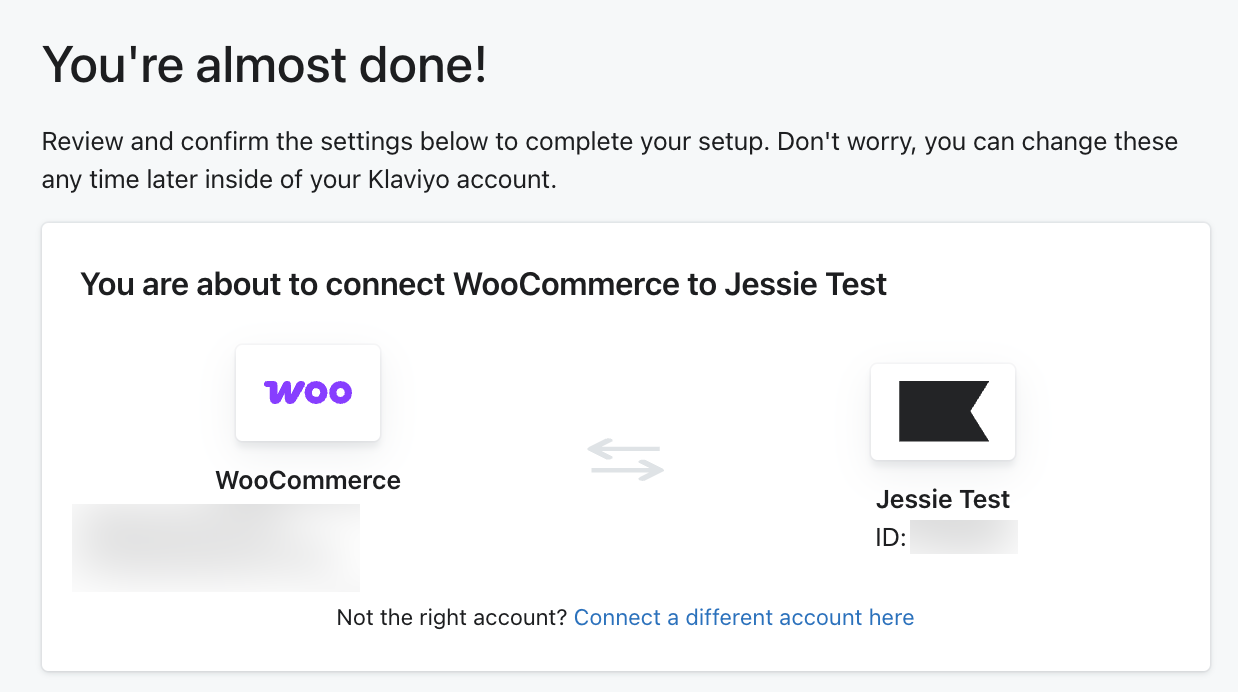
Task: Click "Jessie Test" in the card title
Action: point(805,284)
